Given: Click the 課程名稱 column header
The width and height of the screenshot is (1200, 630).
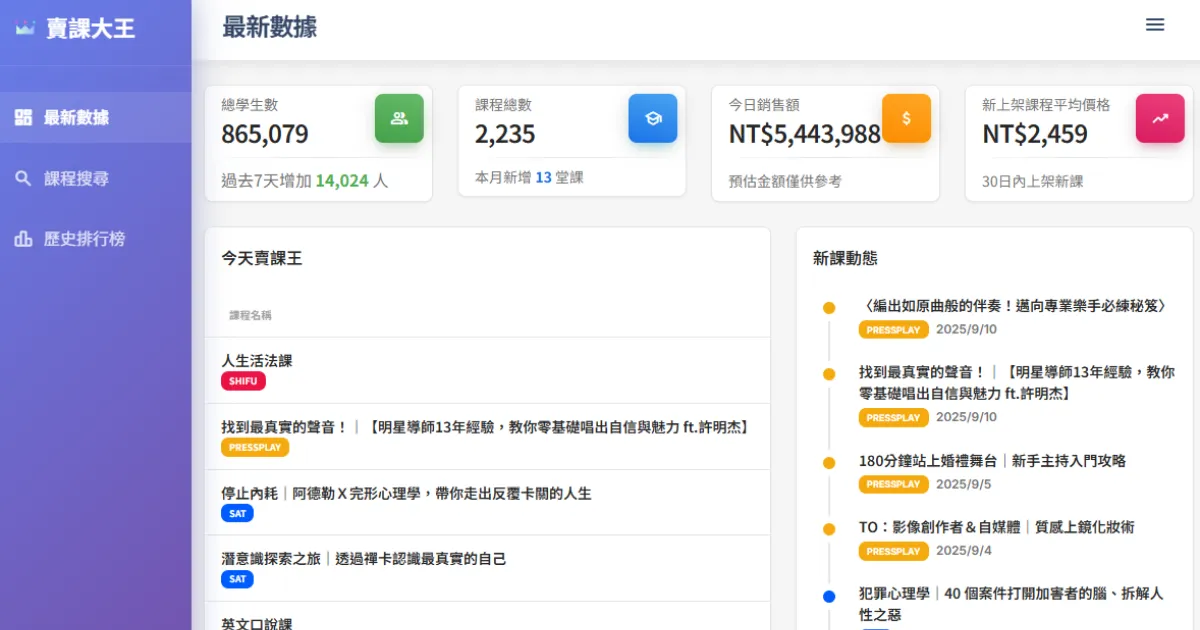Looking at the screenshot, I should click(x=250, y=315).
